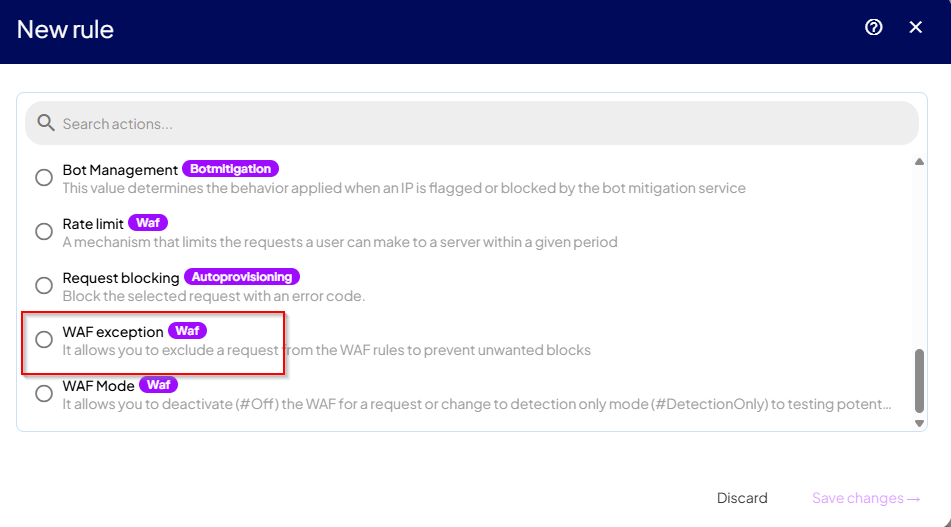Click Save changes button
This screenshot has height=527, width=951.
coord(866,498)
